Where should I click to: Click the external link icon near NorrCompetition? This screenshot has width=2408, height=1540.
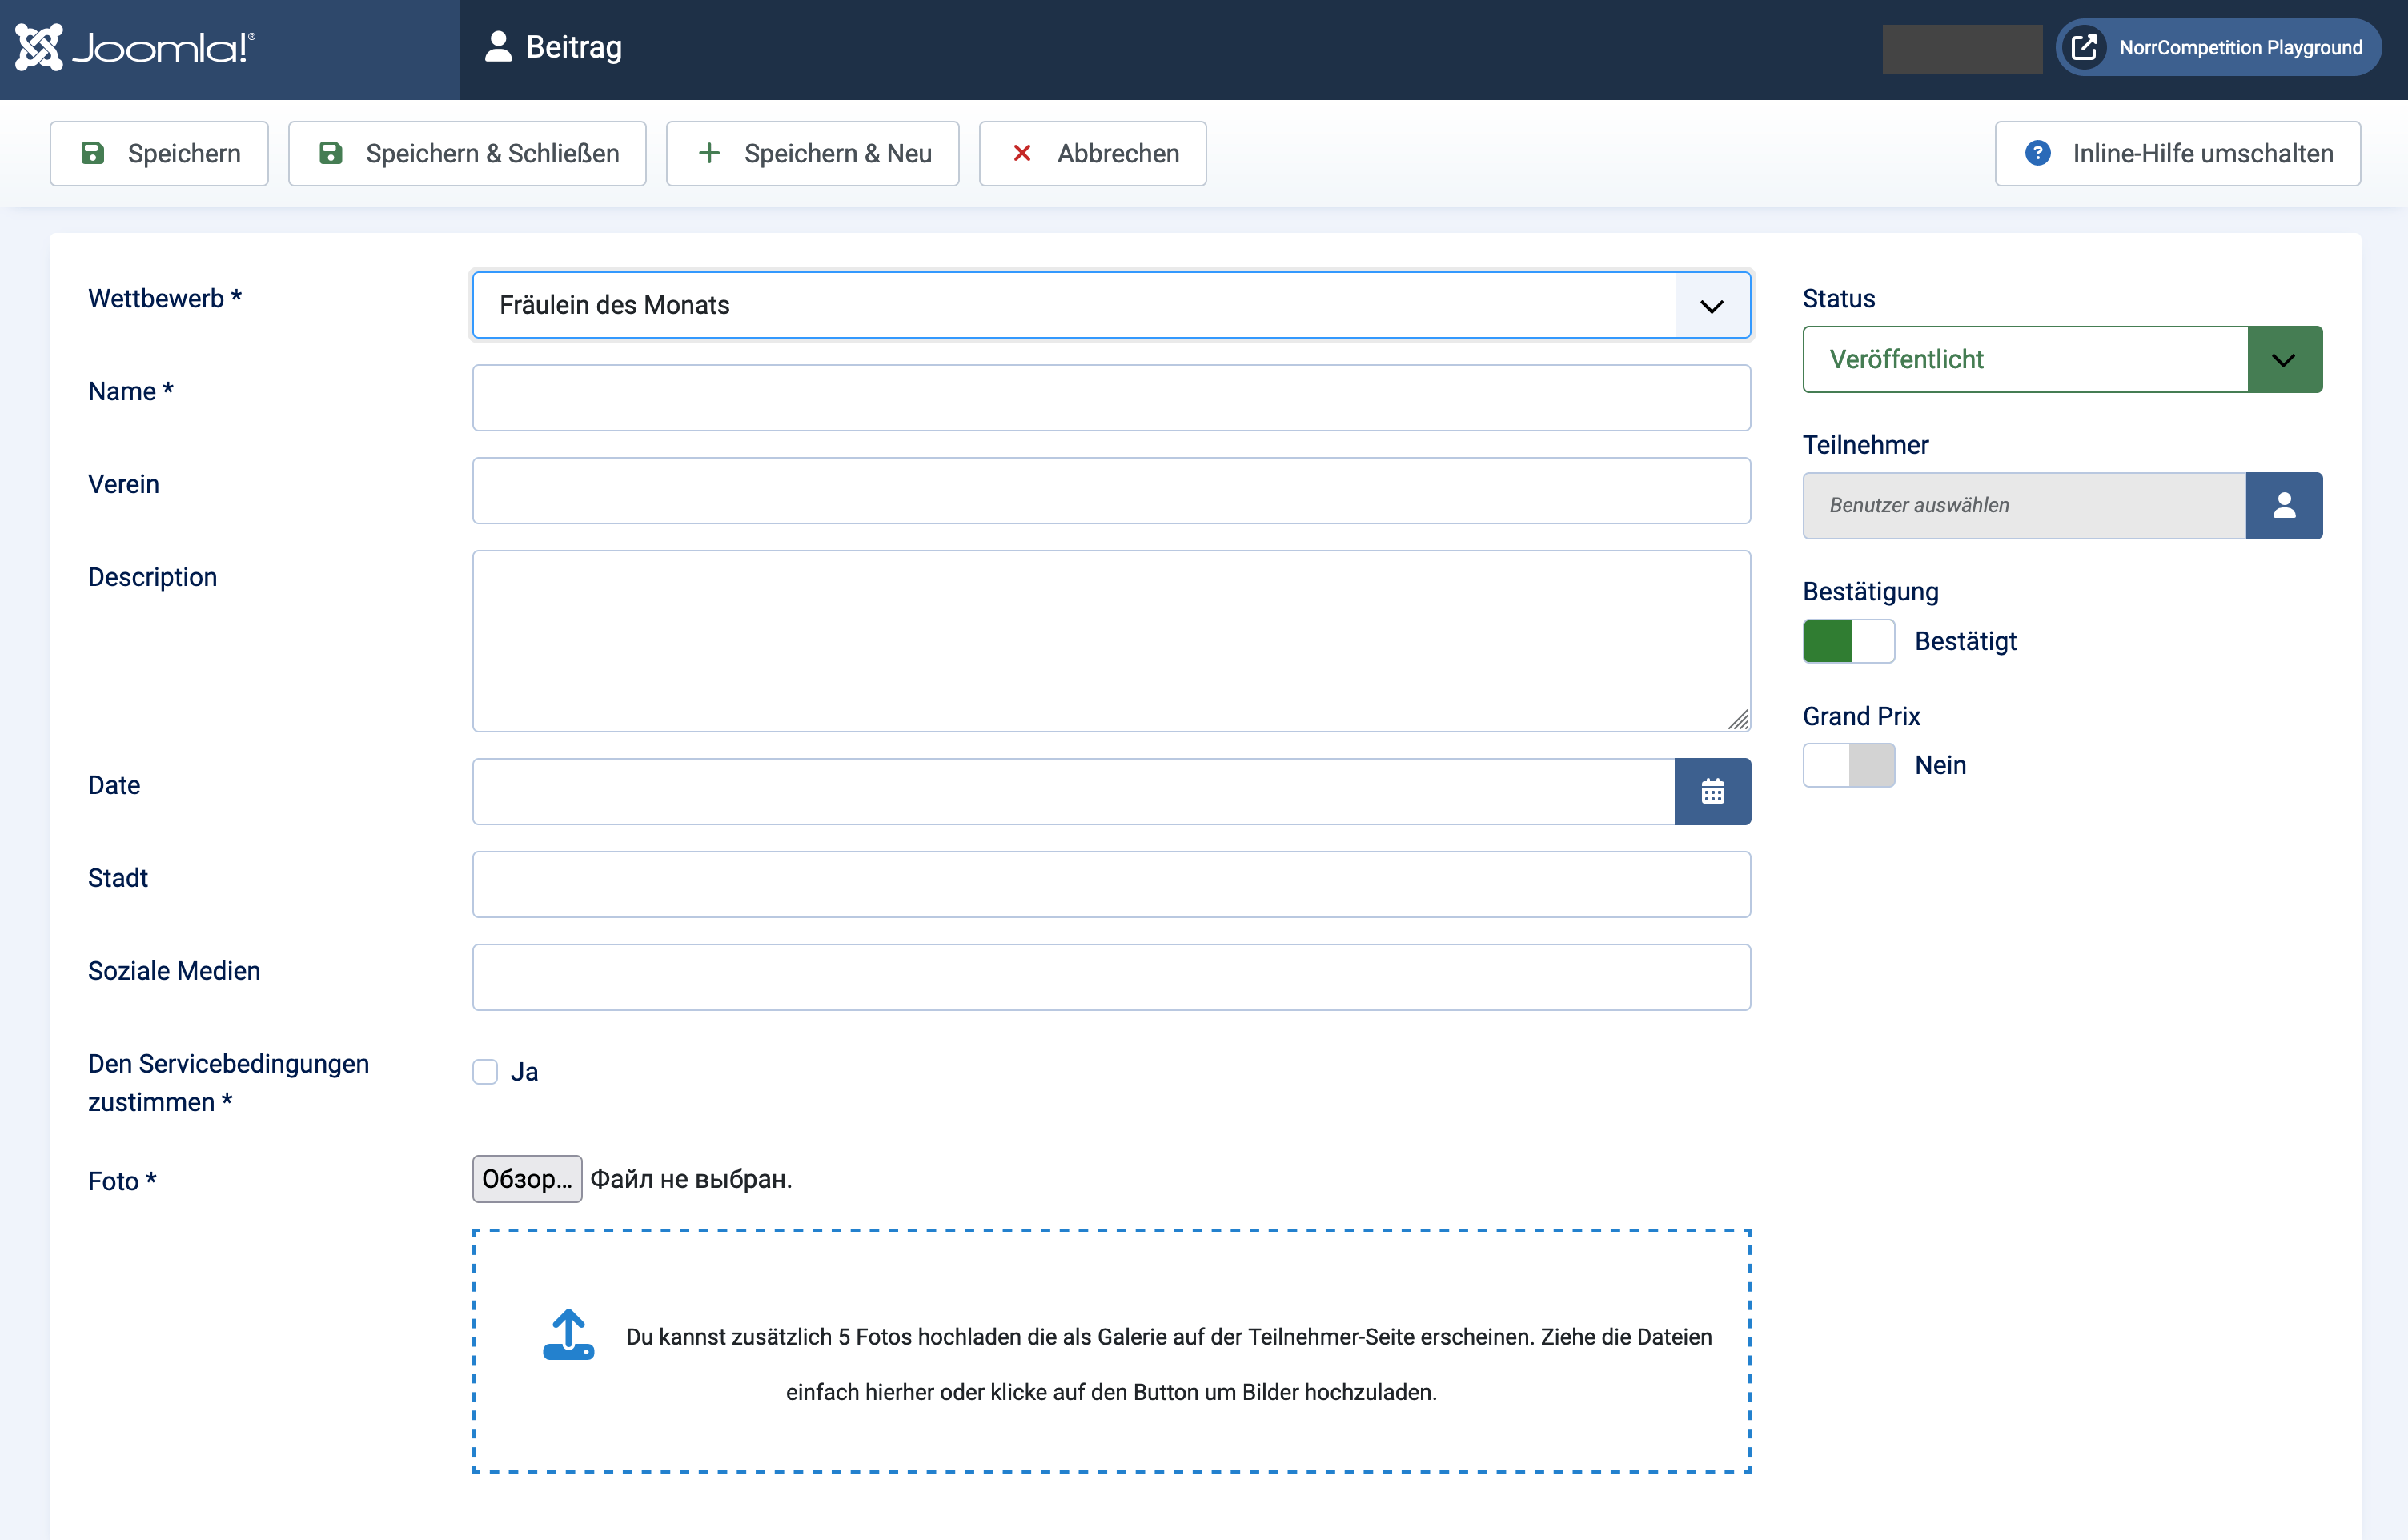2084,47
